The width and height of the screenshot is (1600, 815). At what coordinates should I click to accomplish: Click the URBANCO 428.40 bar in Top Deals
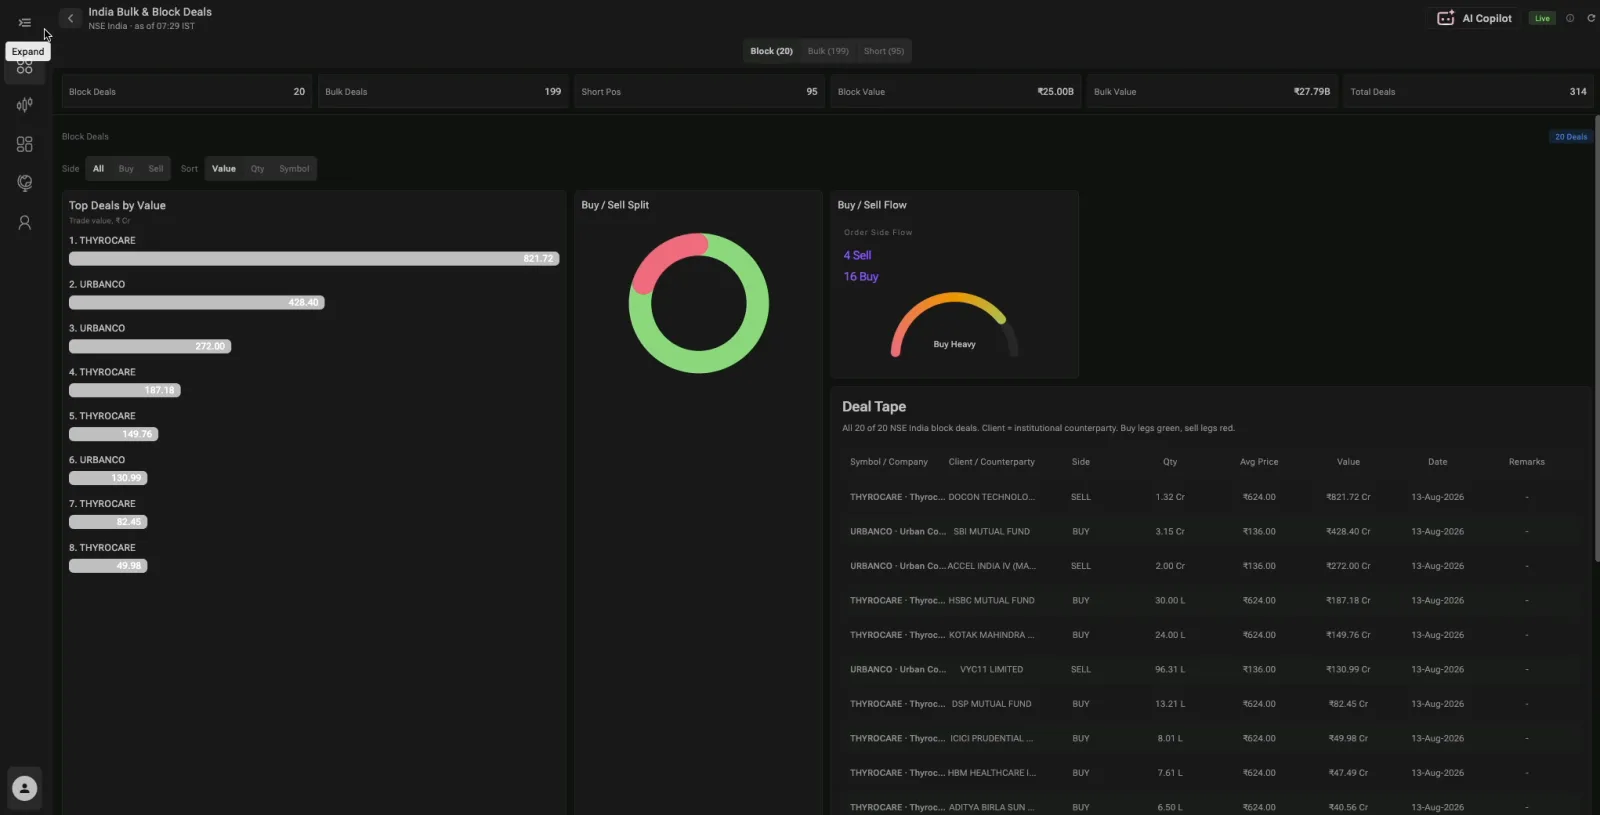[197, 302]
